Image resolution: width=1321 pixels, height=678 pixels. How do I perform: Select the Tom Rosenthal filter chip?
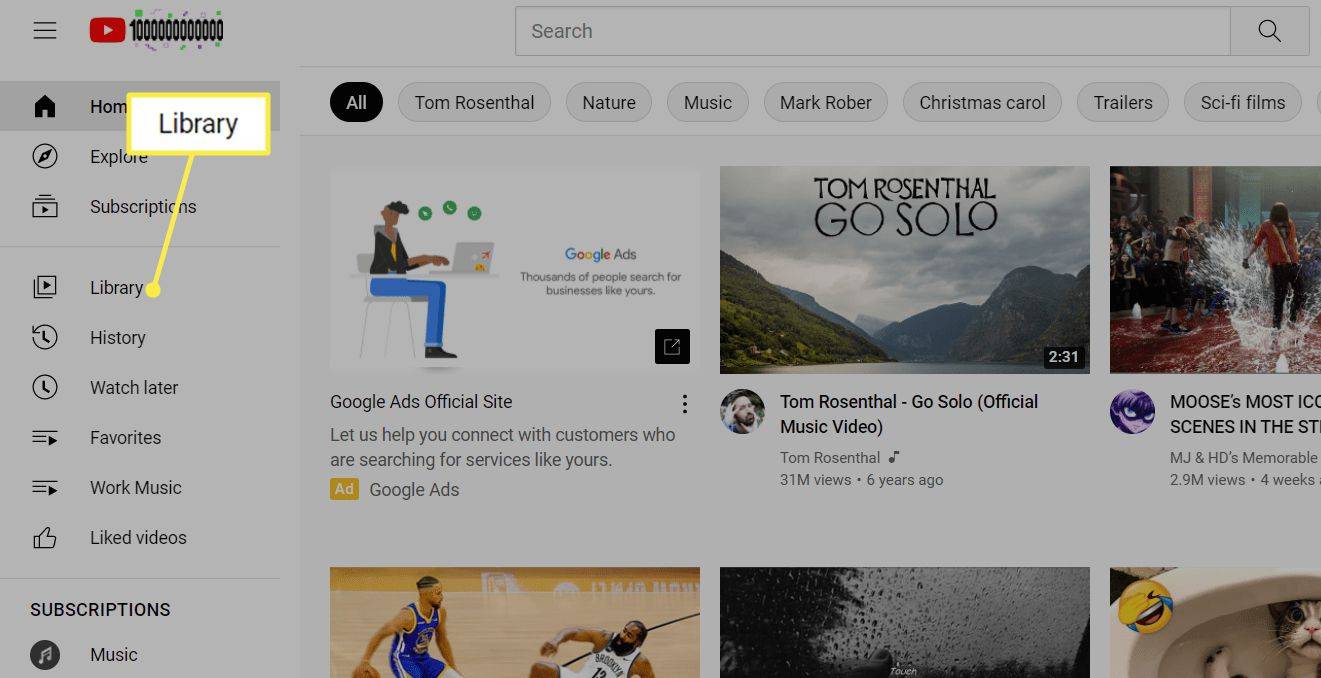pos(475,102)
